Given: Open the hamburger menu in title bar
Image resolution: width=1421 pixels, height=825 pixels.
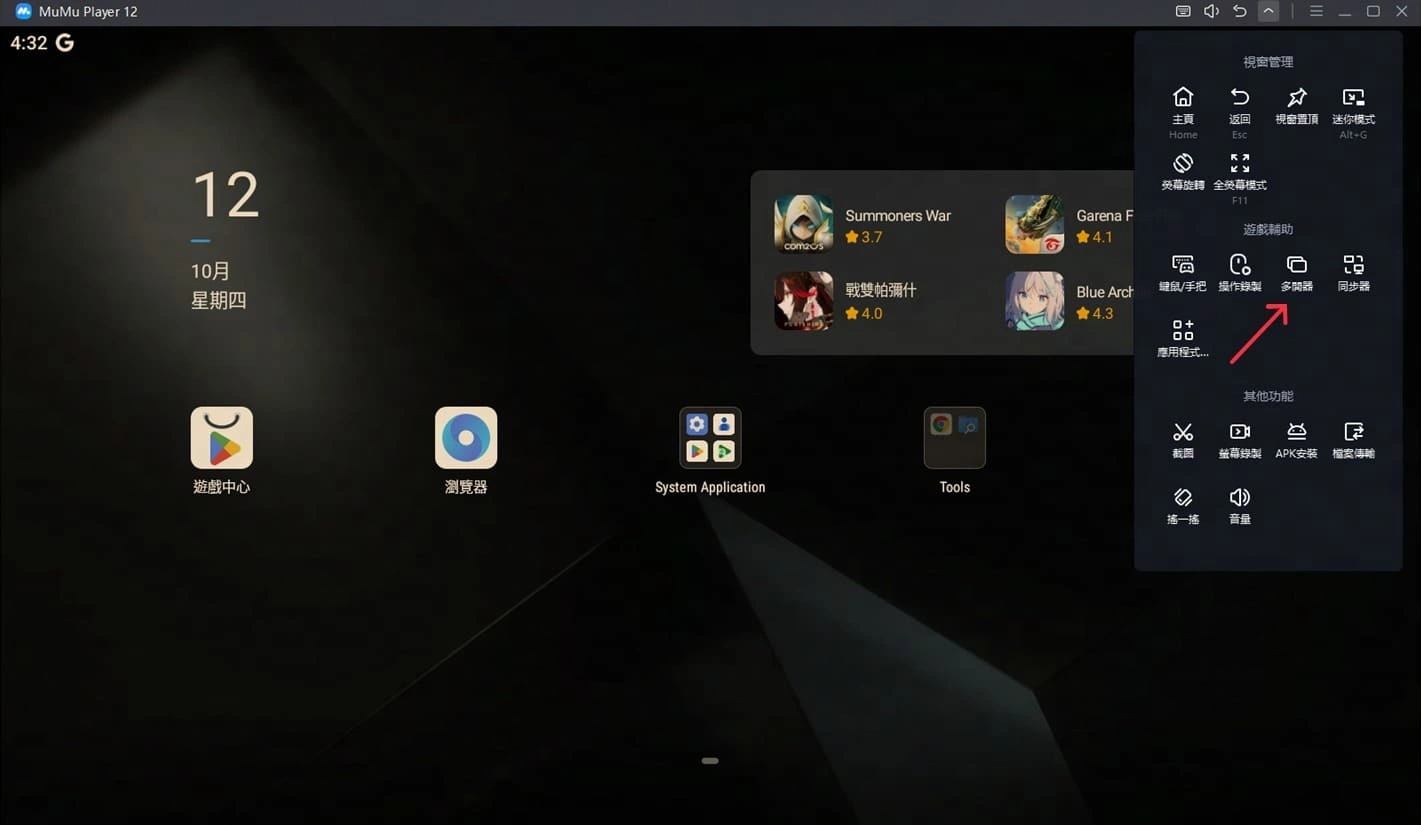Looking at the screenshot, I should [1316, 12].
